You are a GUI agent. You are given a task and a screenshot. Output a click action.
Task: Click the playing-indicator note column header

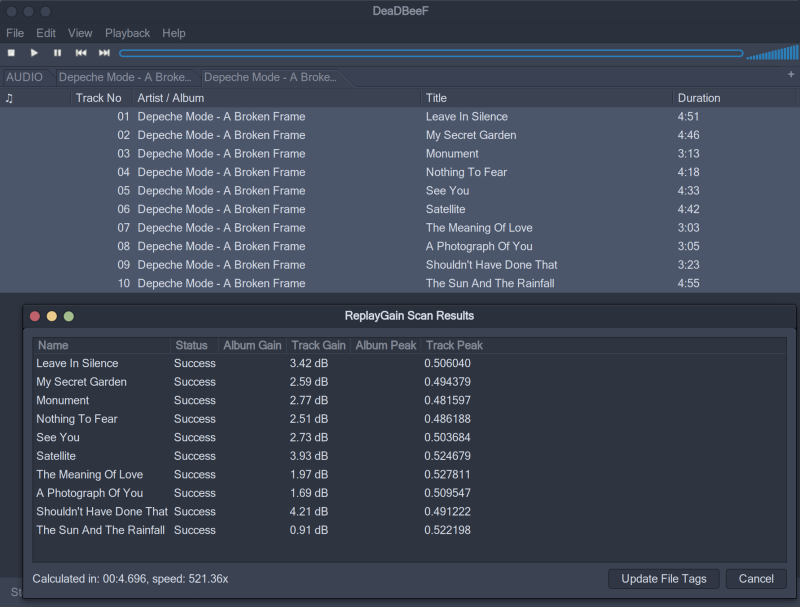9,98
